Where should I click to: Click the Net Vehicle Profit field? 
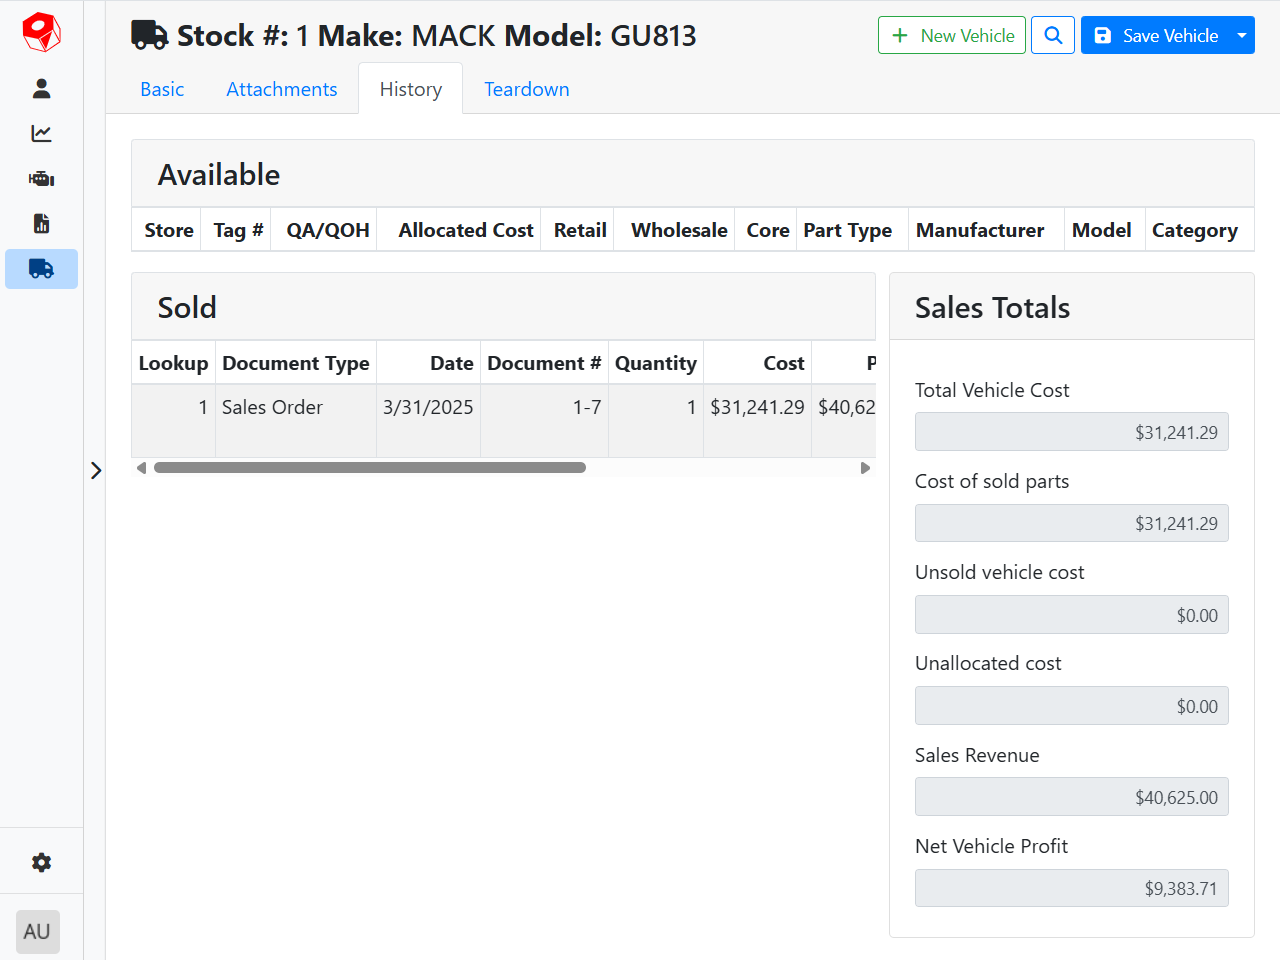click(1071, 888)
